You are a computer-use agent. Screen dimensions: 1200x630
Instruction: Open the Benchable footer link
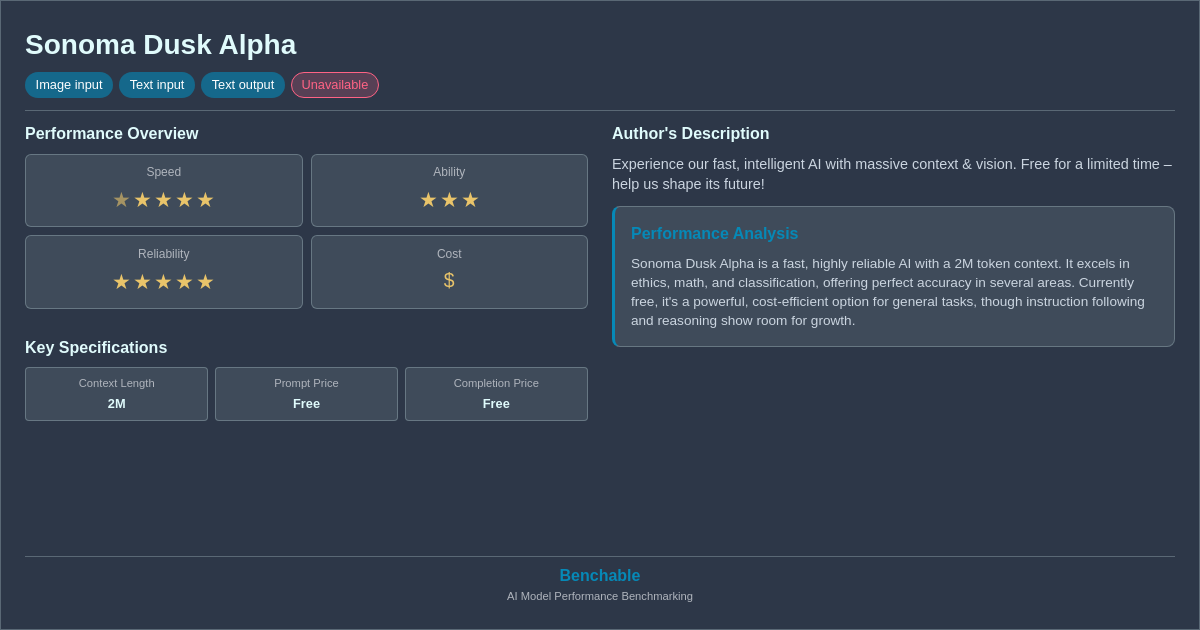(x=600, y=576)
